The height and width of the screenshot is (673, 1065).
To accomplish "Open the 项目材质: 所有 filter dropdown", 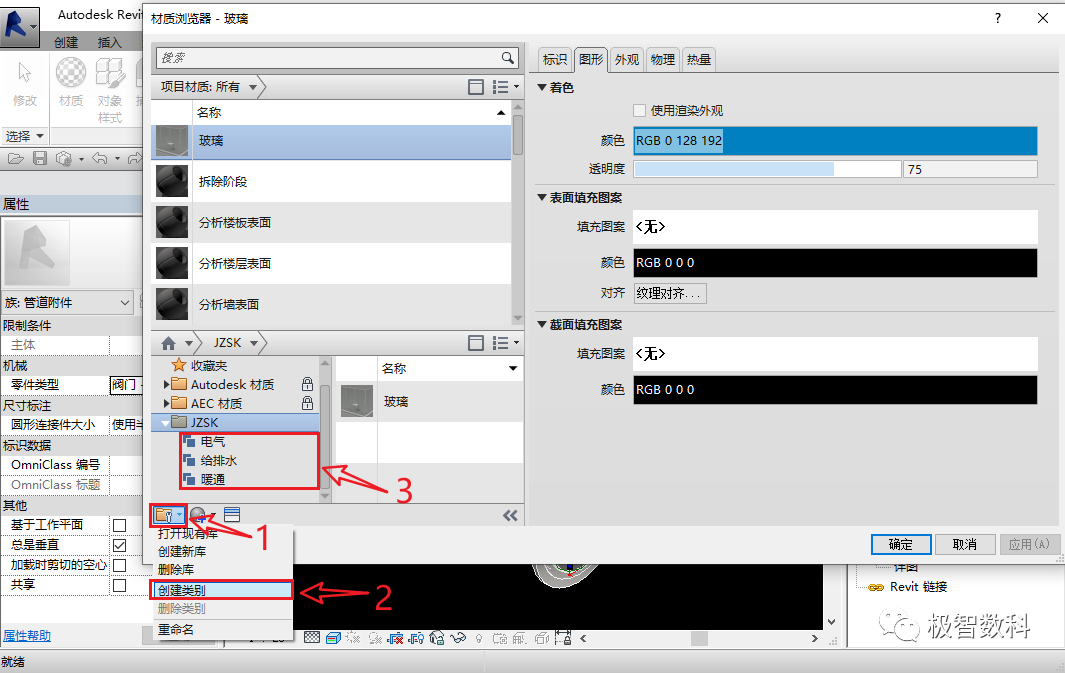I will pyautogui.click(x=253, y=87).
